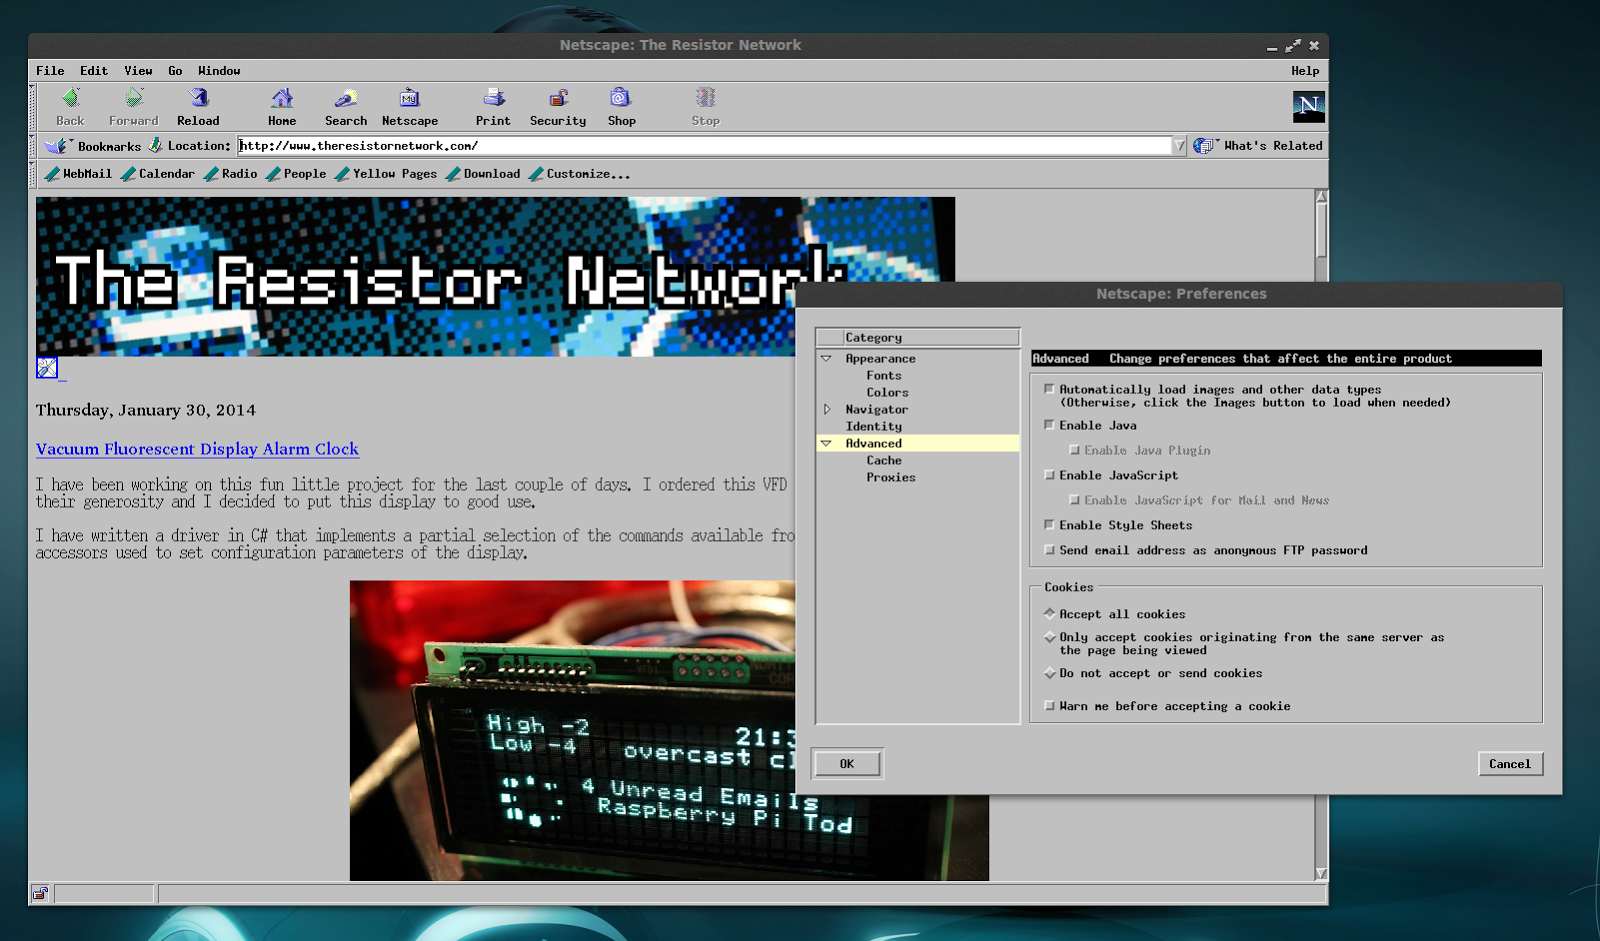Toggle the Enable Java checkbox
Image resolution: width=1600 pixels, height=941 pixels.
tap(1049, 425)
